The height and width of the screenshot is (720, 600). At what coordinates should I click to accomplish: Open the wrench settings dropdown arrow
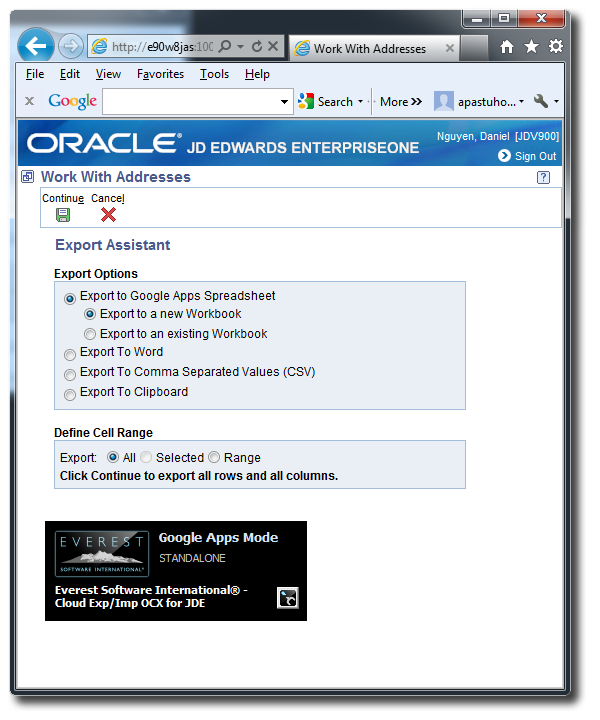pyautogui.click(x=556, y=101)
